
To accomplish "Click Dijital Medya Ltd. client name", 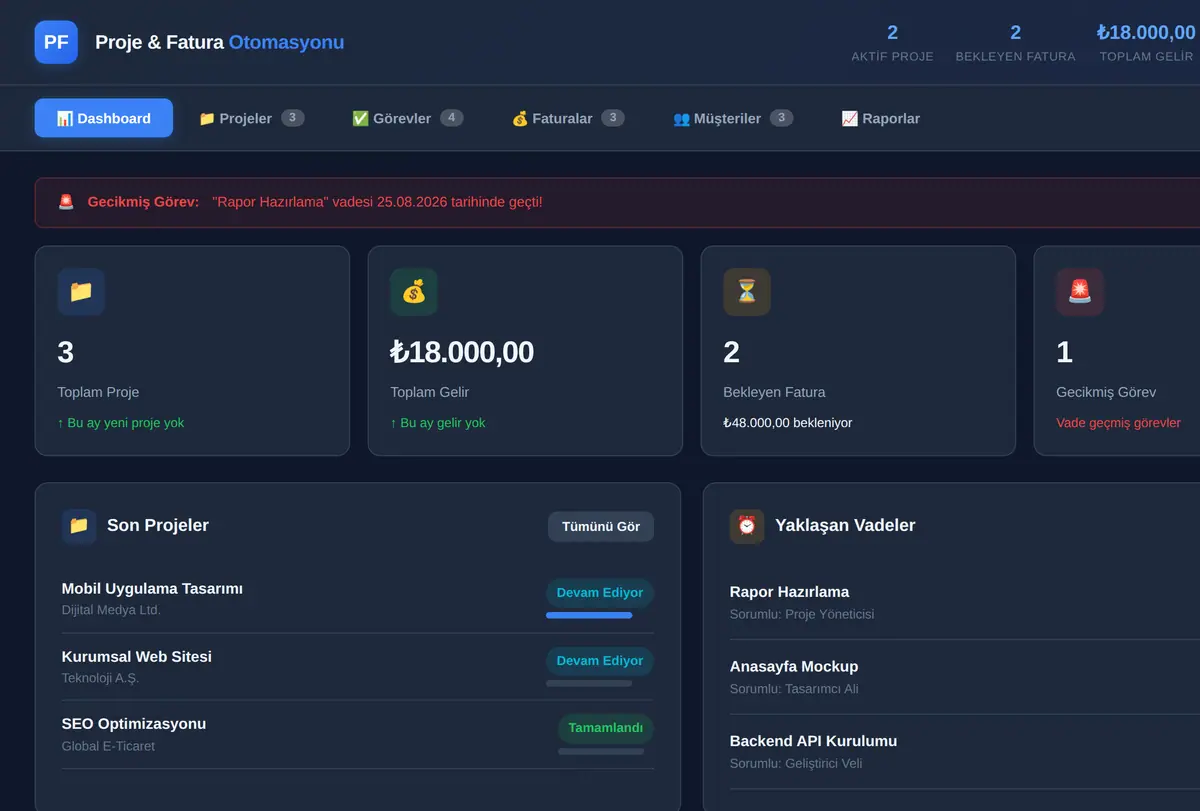I will click(x=111, y=610).
